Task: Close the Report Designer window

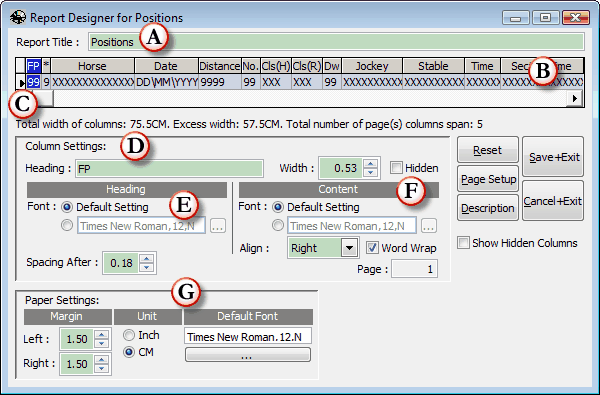Action: click(x=576, y=18)
